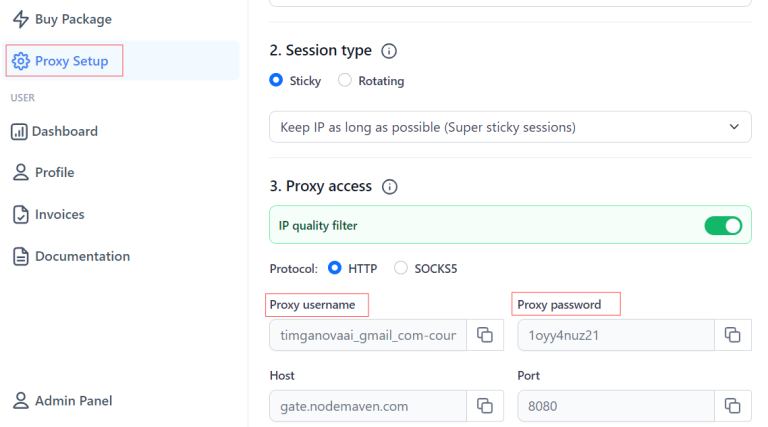Toggle the IP quality filter switch

(x=723, y=226)
